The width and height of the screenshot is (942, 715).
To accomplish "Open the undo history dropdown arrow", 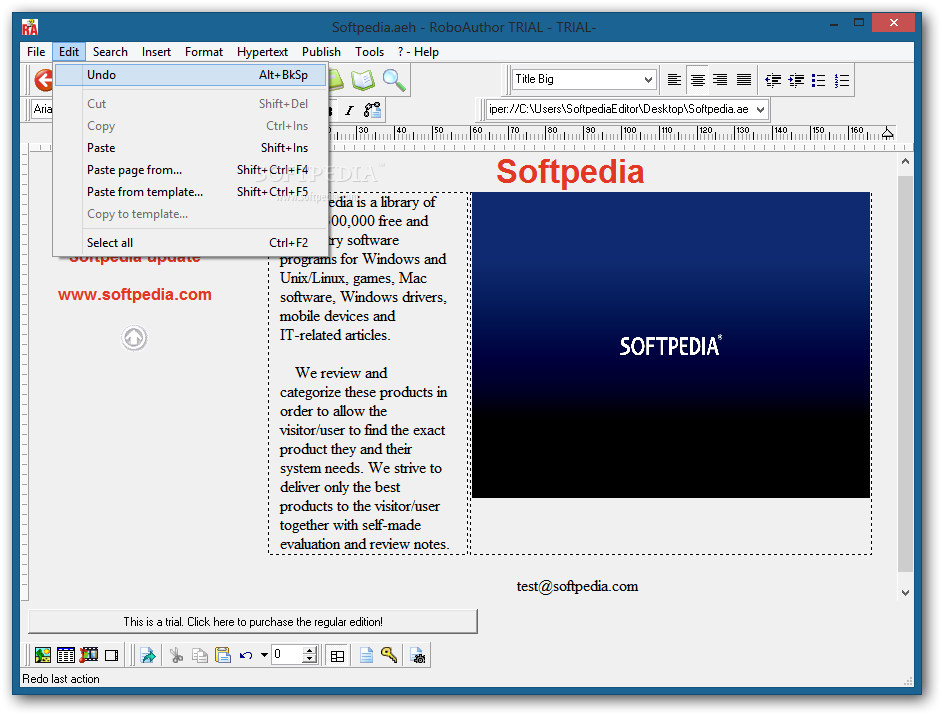I will point(264,656).
